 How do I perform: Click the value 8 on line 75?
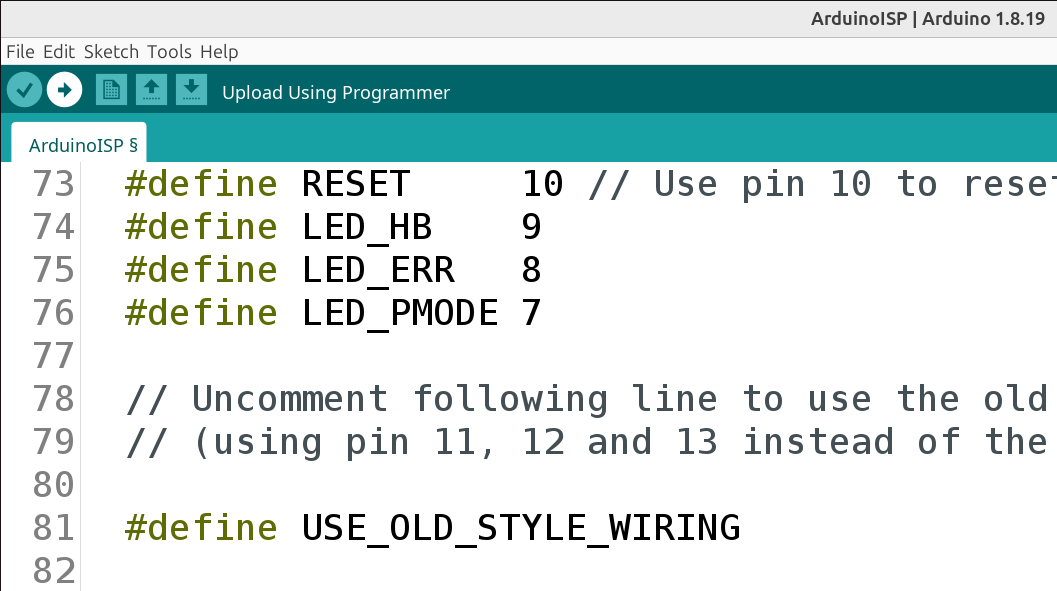coord(531,270)
